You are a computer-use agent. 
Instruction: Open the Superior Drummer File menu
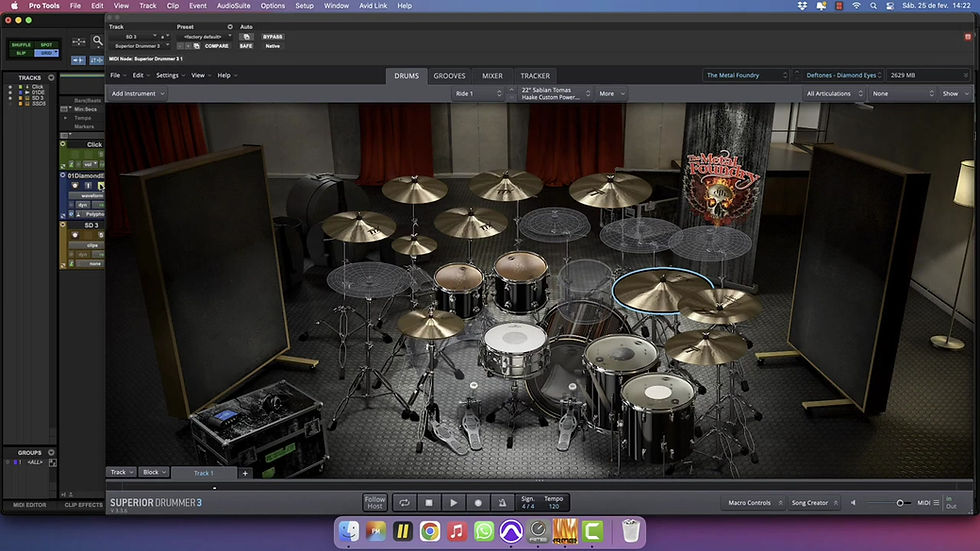click(118, 75)
